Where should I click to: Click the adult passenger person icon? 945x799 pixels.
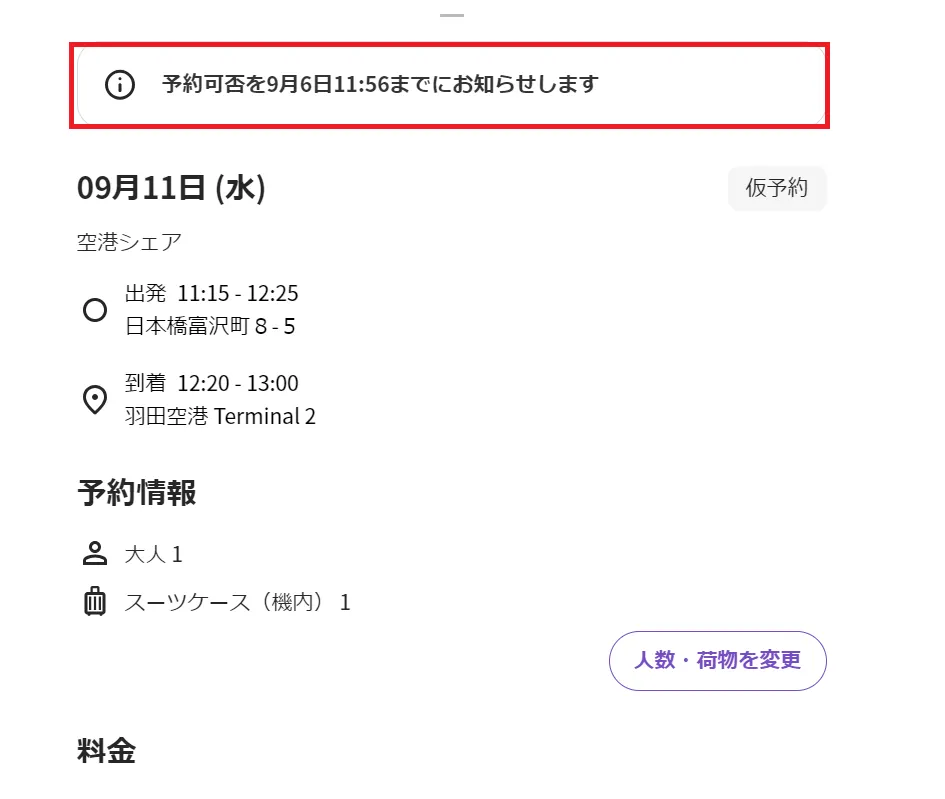(x=95, y=553)
